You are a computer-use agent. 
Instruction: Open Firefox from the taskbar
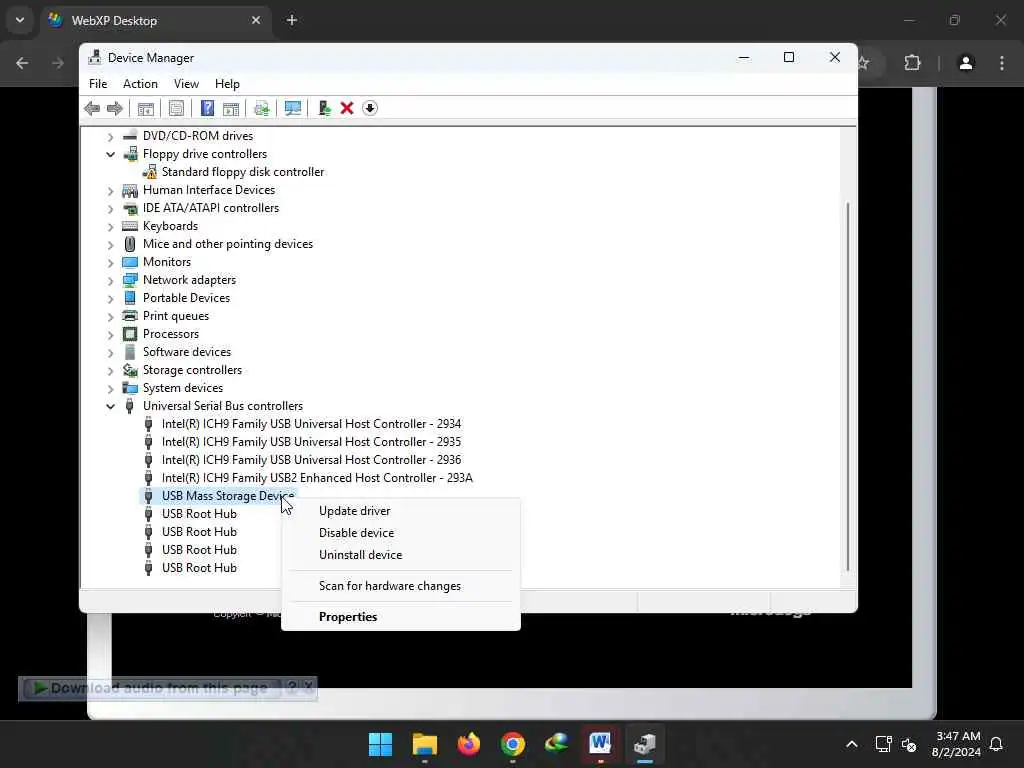469,744
